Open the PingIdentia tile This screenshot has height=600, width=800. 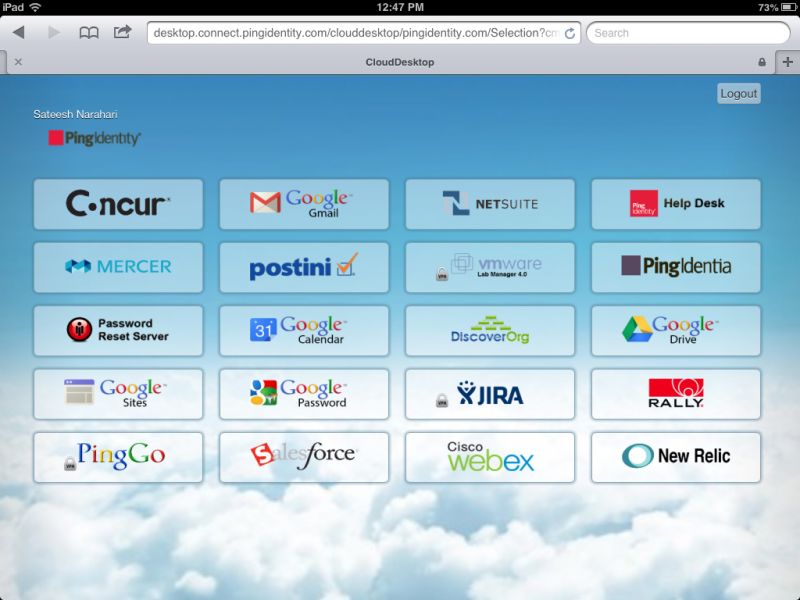tap(676, 267)
